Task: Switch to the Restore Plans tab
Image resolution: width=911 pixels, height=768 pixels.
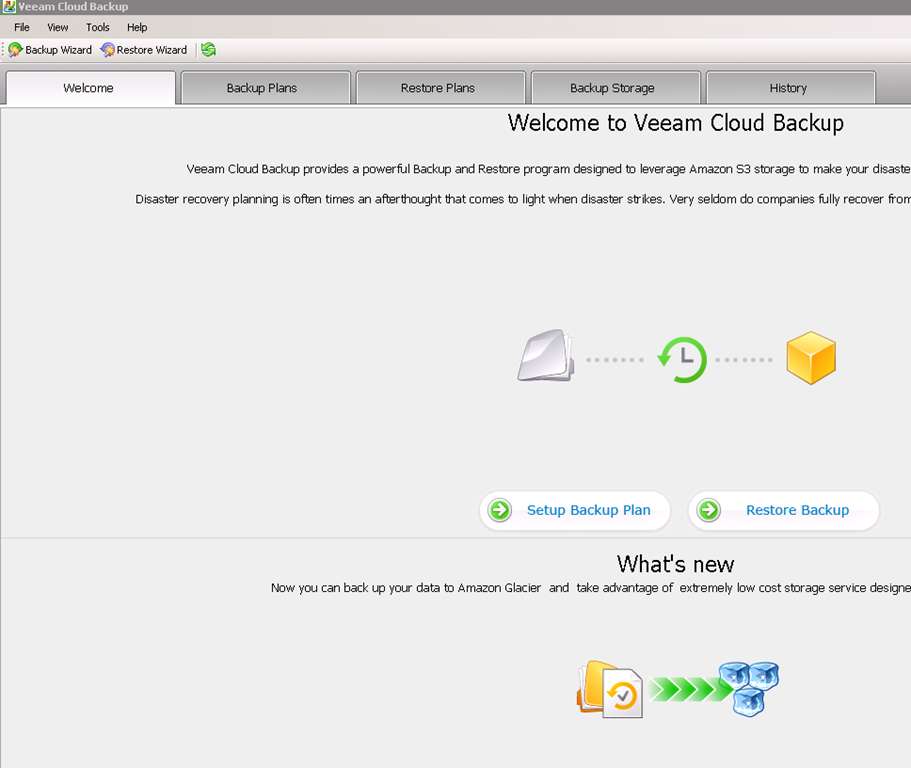Action: pyautogui.click(x=438, y=88)
